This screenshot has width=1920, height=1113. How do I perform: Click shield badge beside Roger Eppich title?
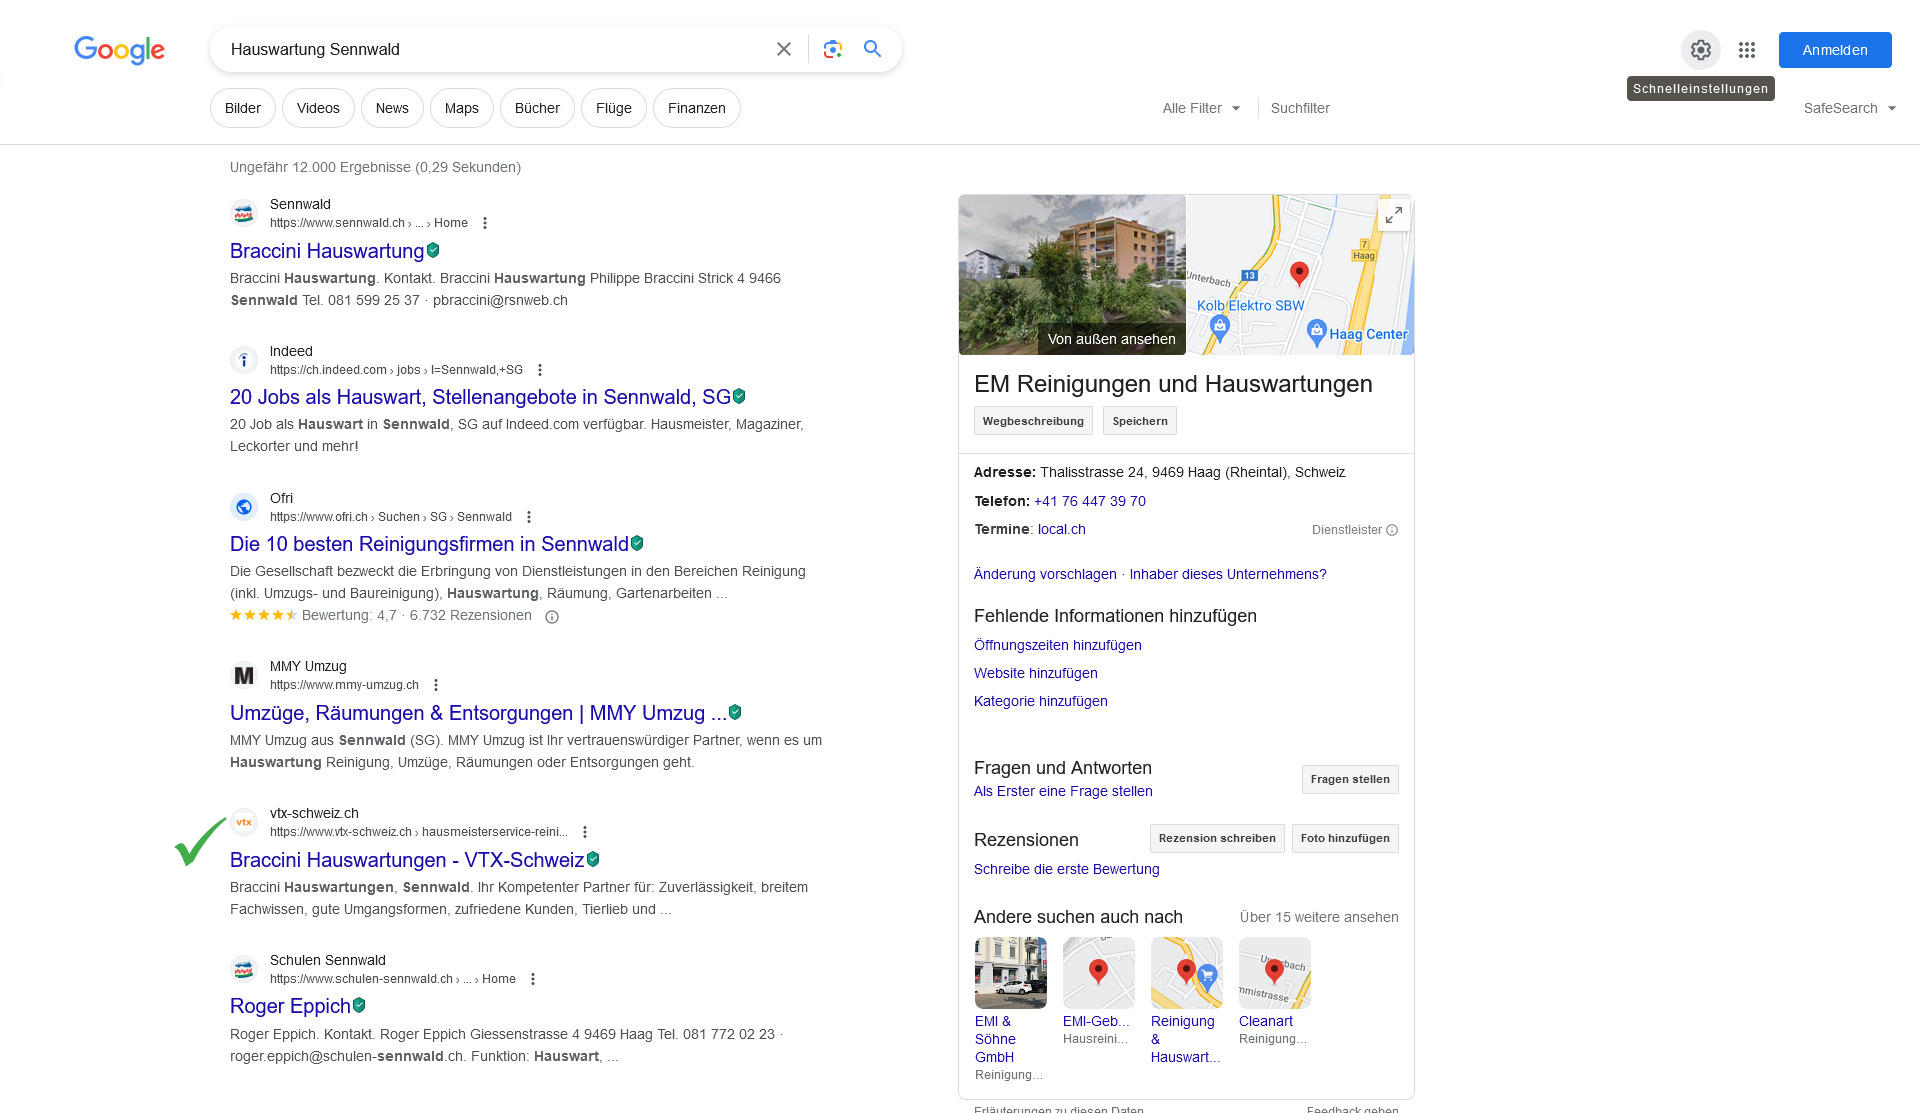click(359, 1005)
